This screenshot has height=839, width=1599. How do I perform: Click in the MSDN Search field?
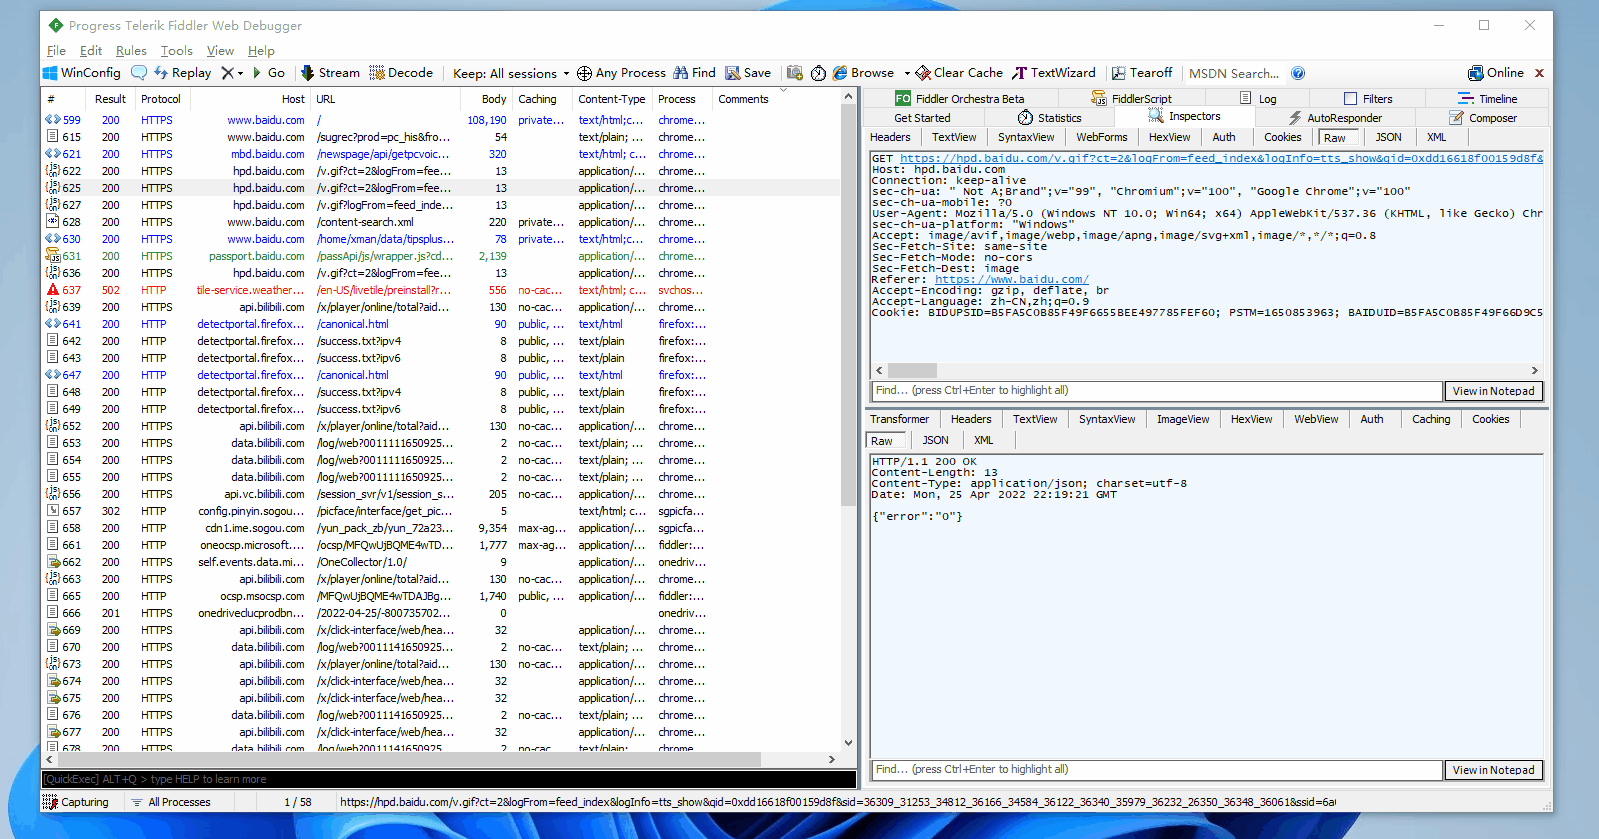1234,73
